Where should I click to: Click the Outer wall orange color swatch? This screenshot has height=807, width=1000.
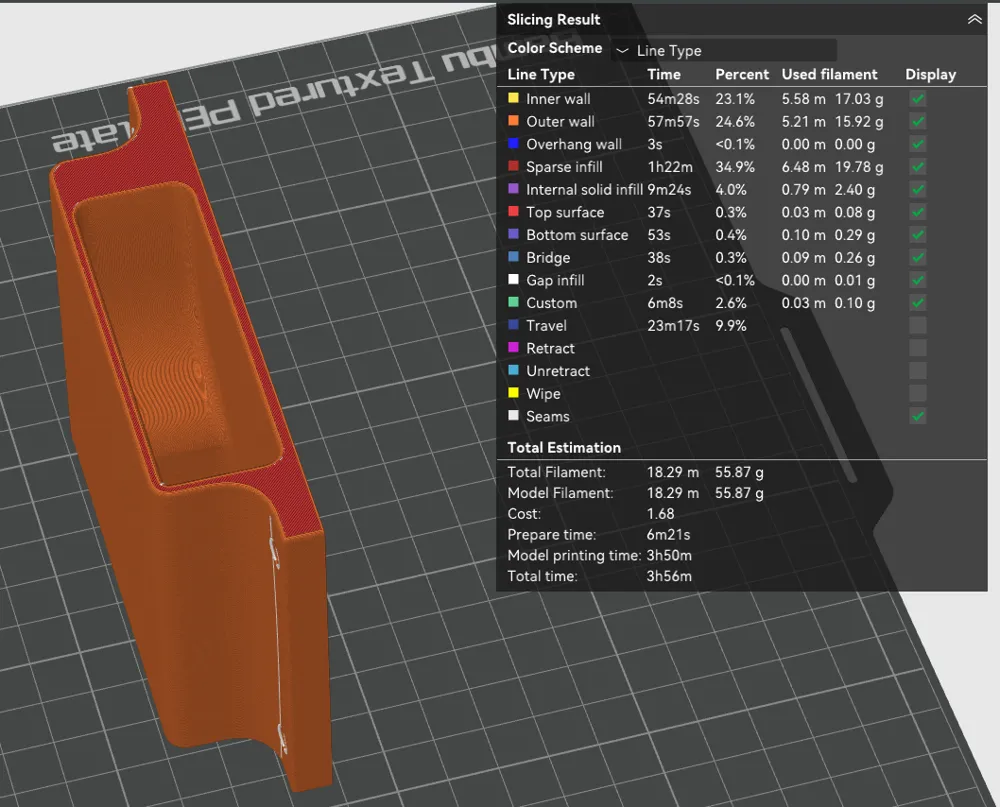513,121
